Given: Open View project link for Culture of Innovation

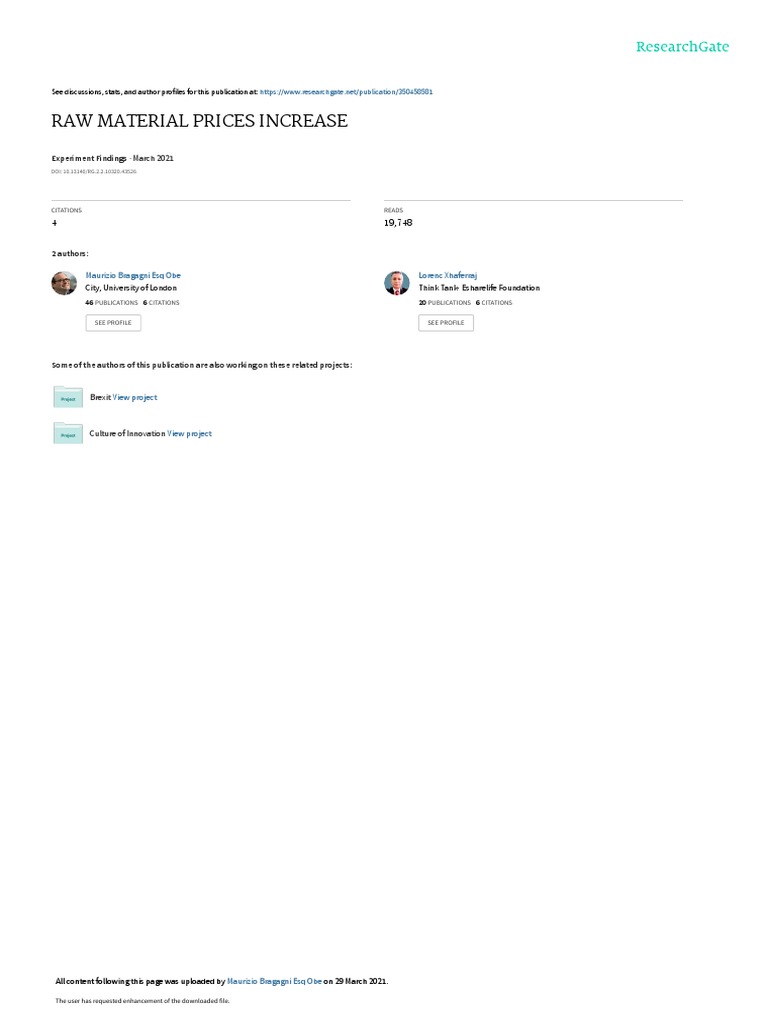Looking at the screenshot, I should click(x=189, y=434).
